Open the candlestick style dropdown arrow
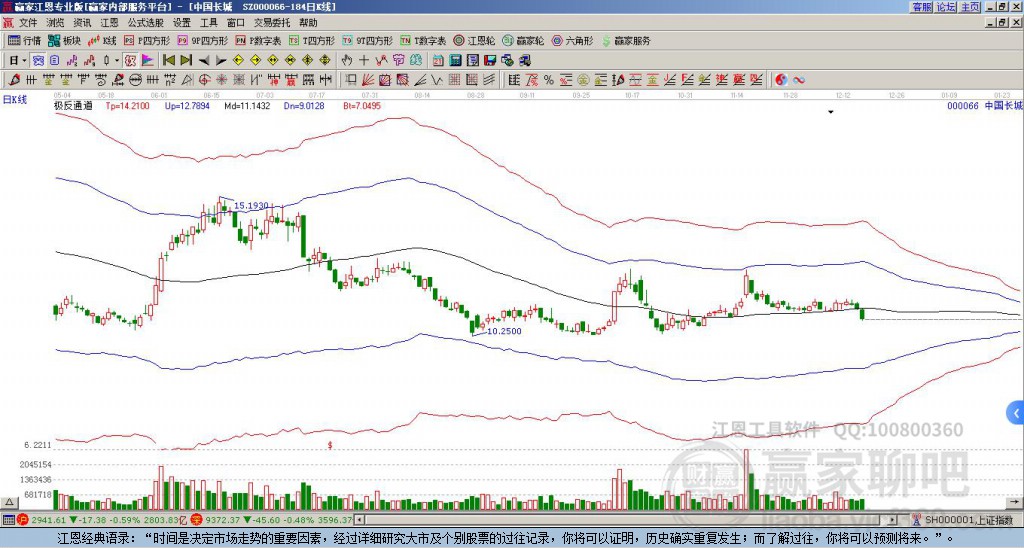 click(x=117, y=61)
